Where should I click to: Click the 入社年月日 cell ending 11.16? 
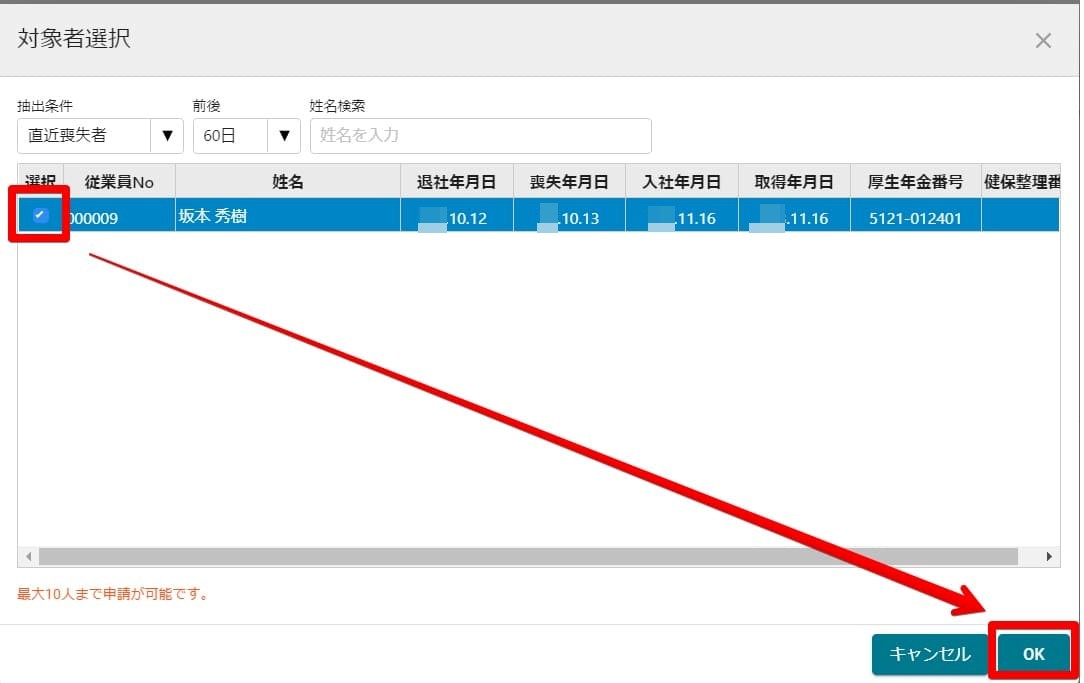tap(682, 216)
